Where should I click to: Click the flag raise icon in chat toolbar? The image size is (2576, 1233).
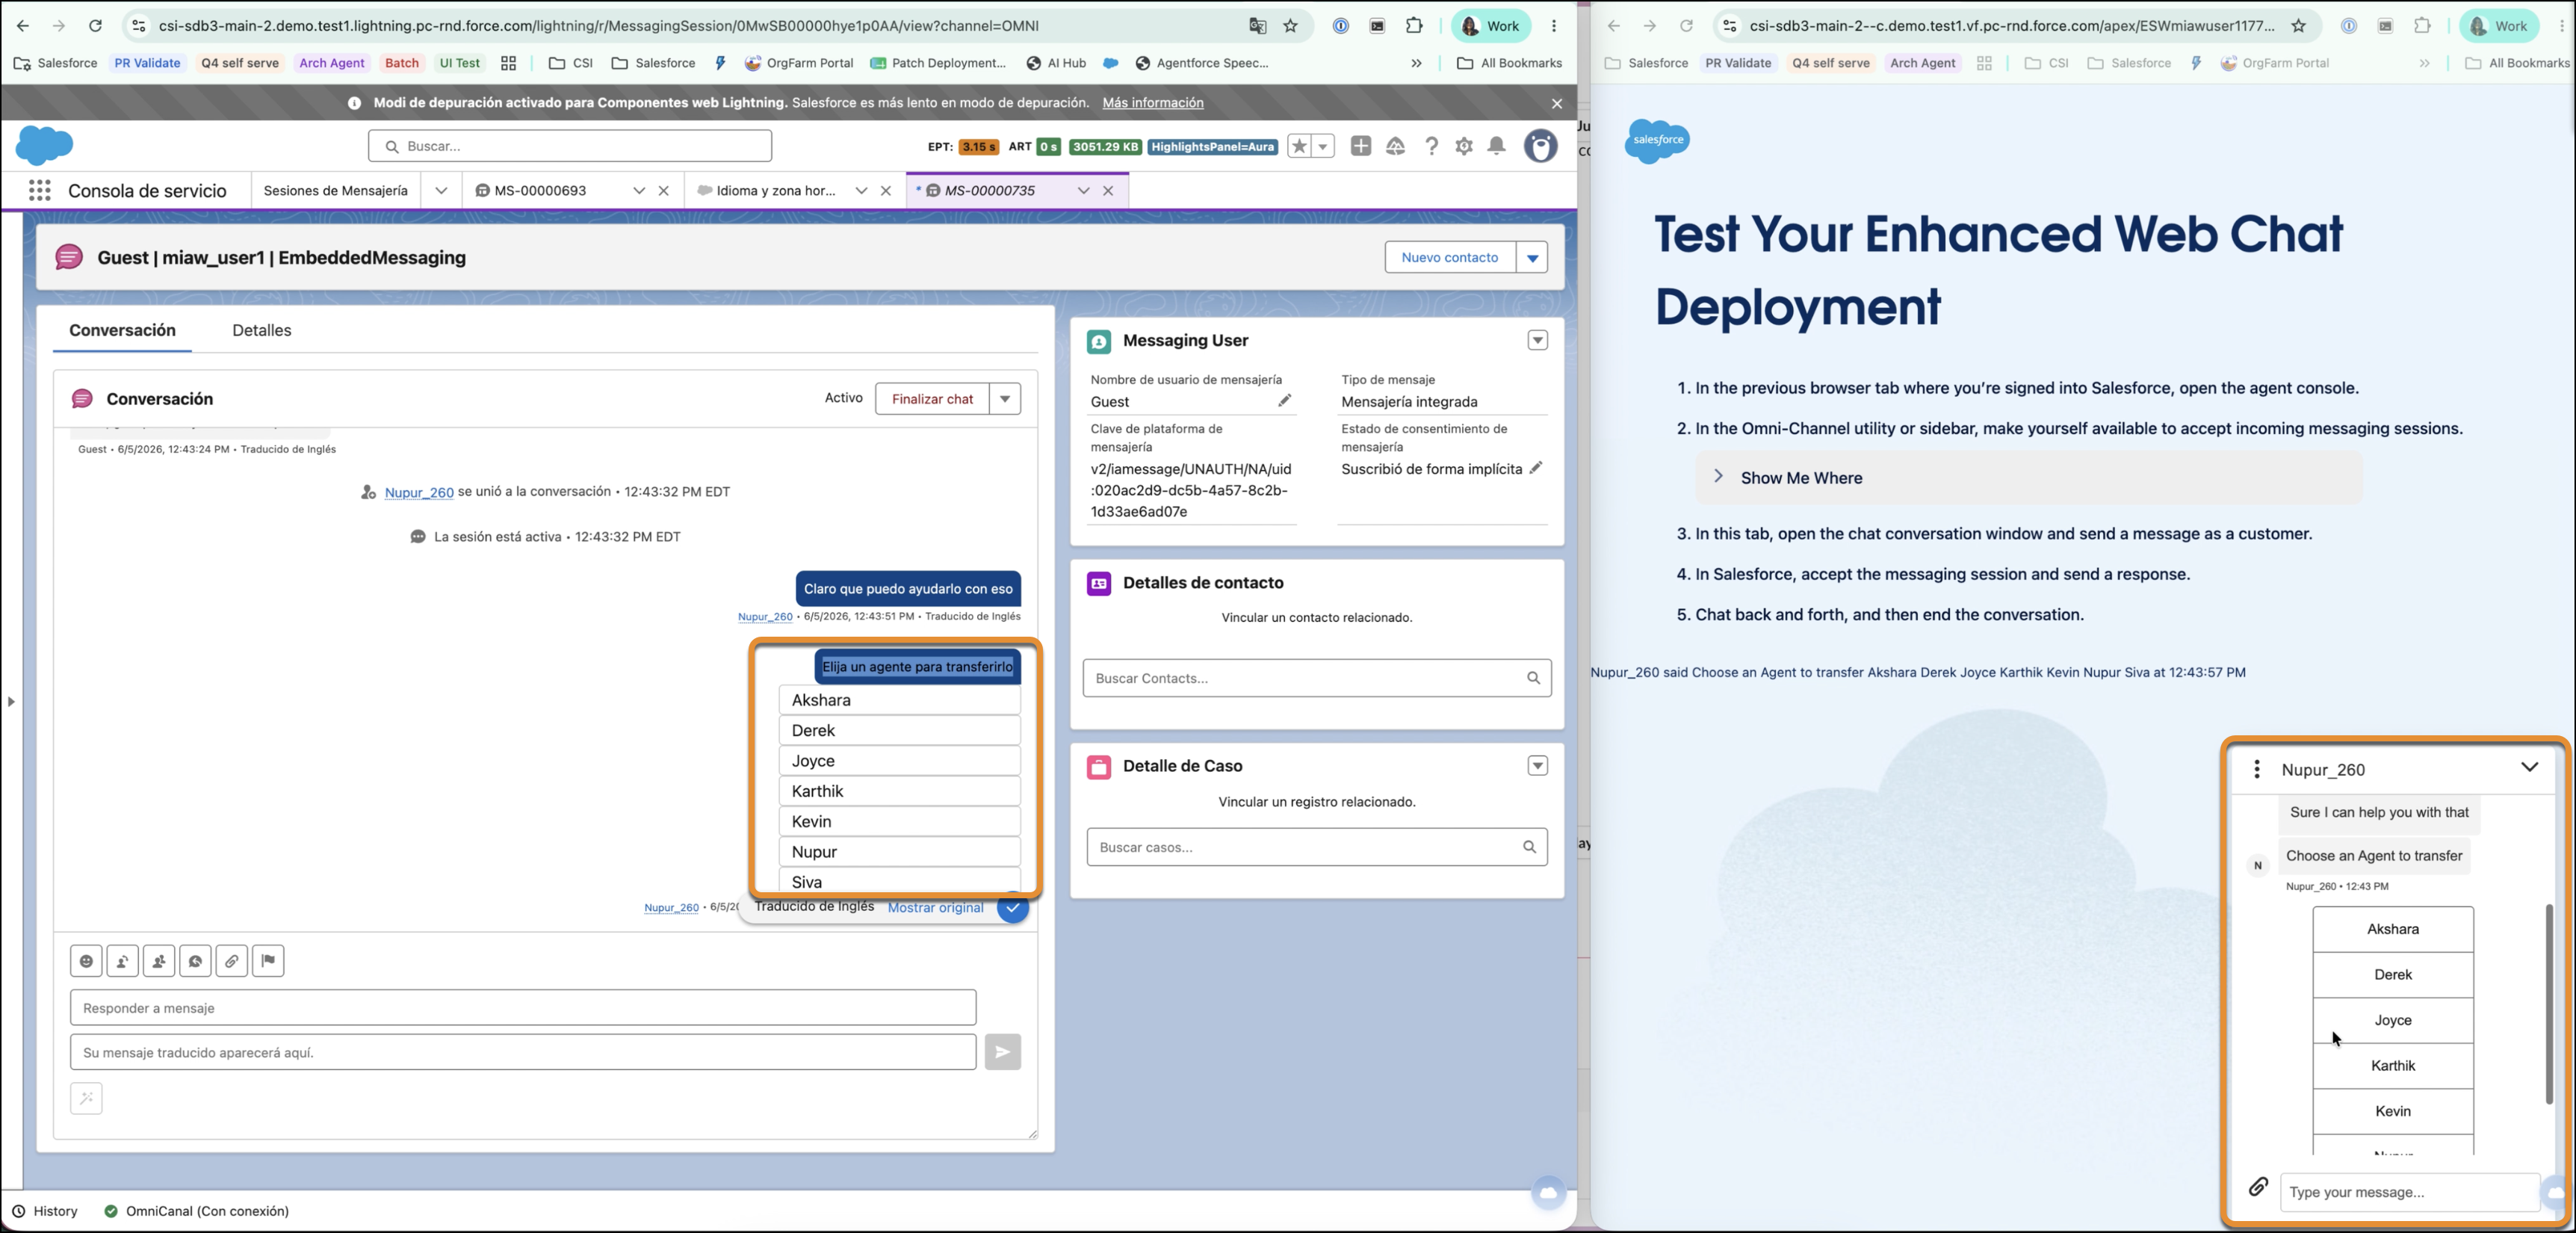[268, 961]
